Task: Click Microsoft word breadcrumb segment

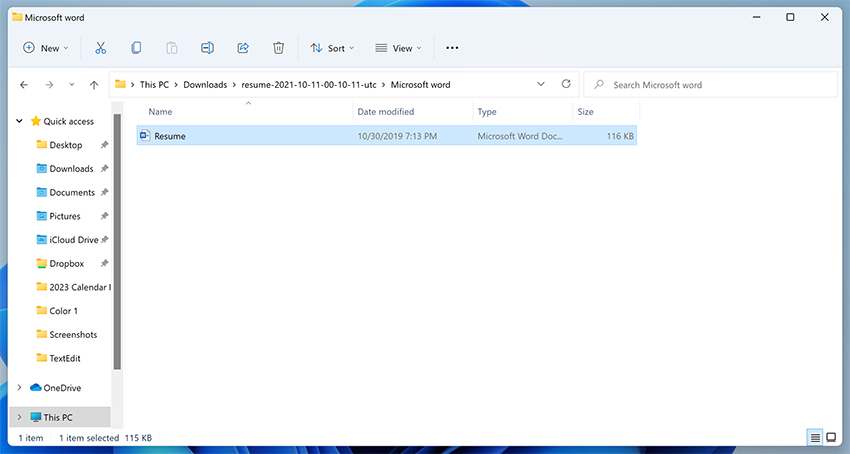Action: point(421,85)
